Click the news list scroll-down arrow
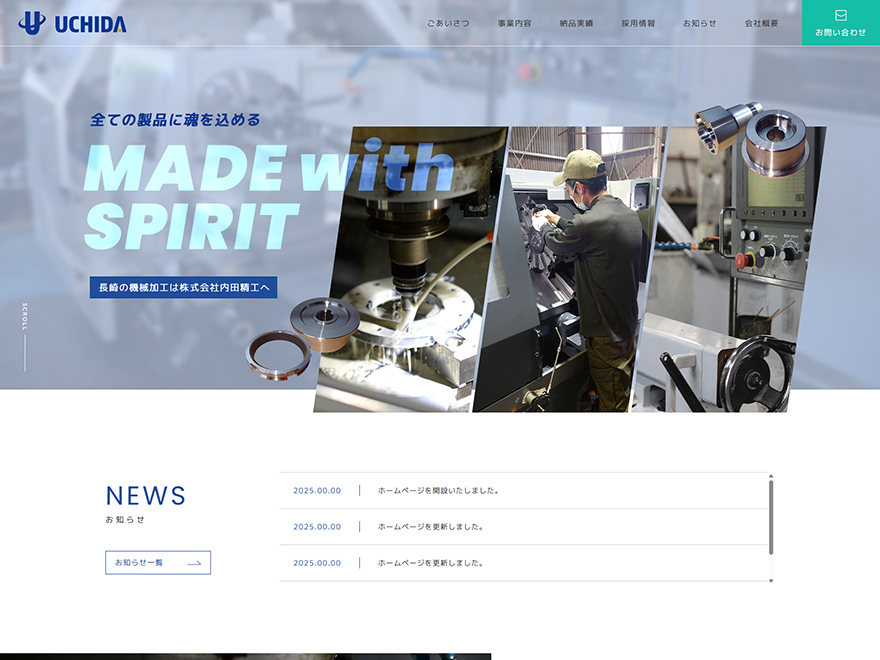This screenshot has height=660, width=880. 770,580
